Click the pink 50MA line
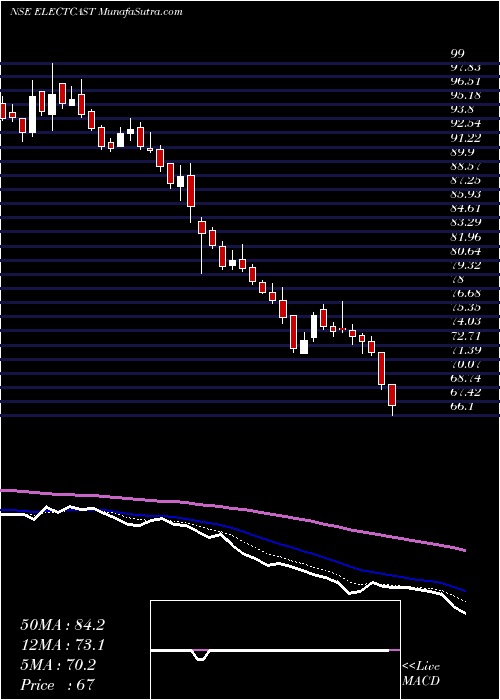Image resolution: width=500 pixels, height=700 pixels. point(232,508)
